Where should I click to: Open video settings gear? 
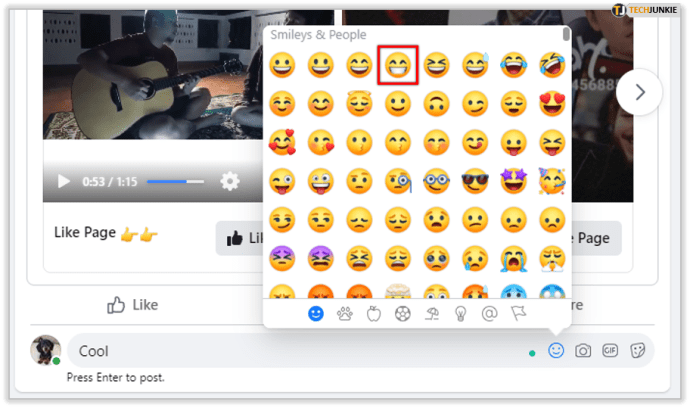(230, 181)
